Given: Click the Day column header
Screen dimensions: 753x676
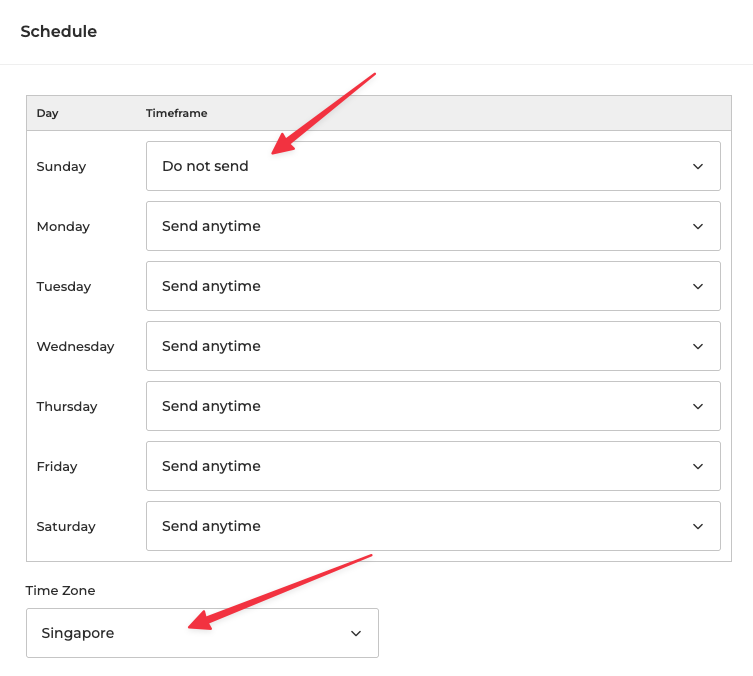Looking at the screenshot, I should coord(48,113).
